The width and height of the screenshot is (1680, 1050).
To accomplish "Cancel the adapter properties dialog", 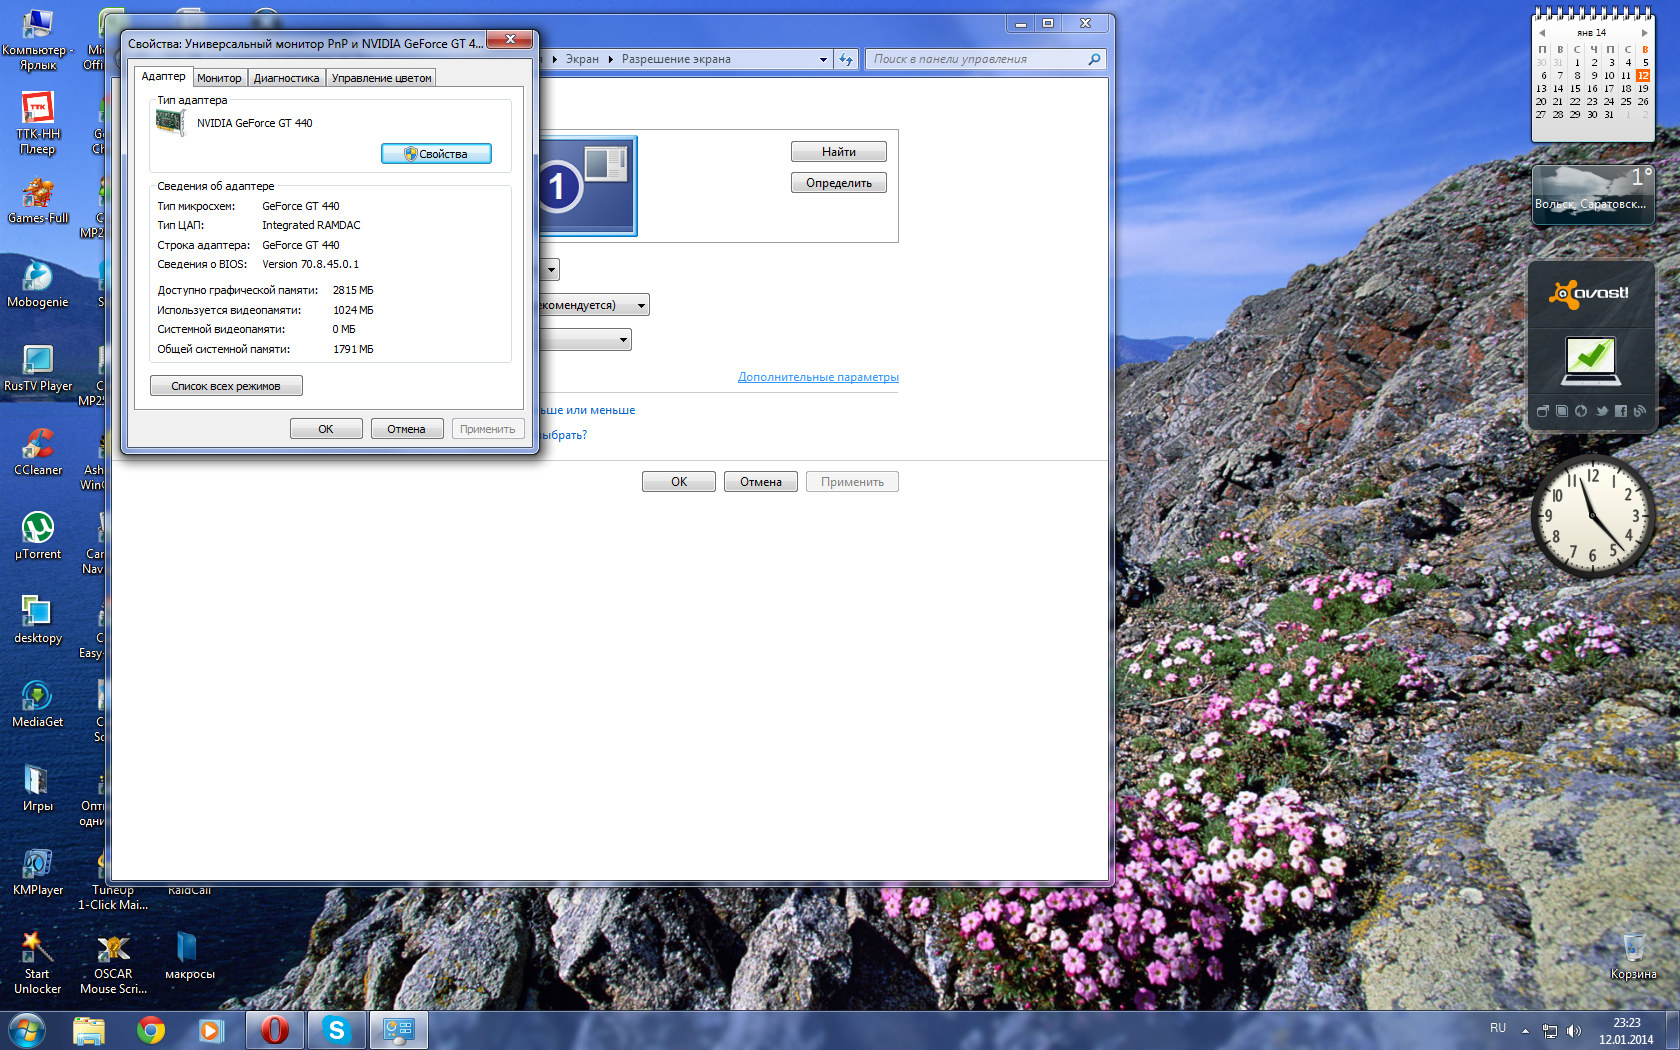I will click(x=407, y=429).
